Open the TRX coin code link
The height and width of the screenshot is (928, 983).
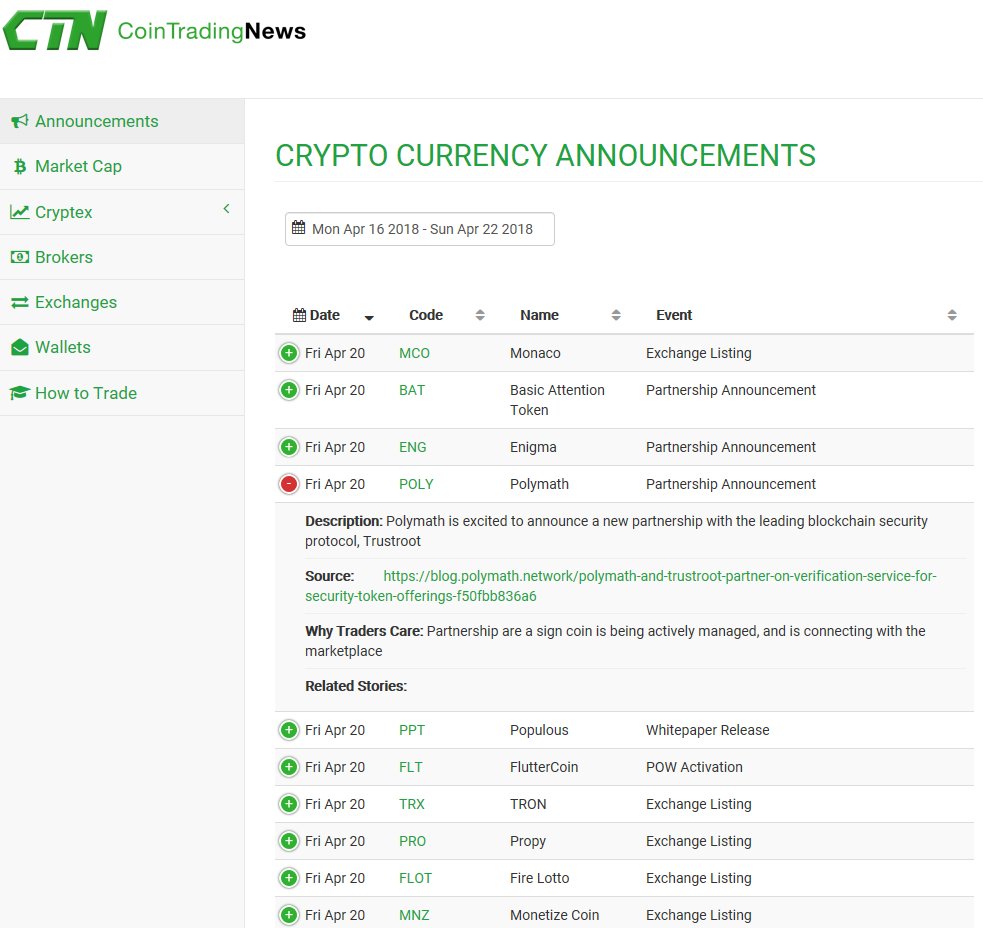[x=412, y=804]
